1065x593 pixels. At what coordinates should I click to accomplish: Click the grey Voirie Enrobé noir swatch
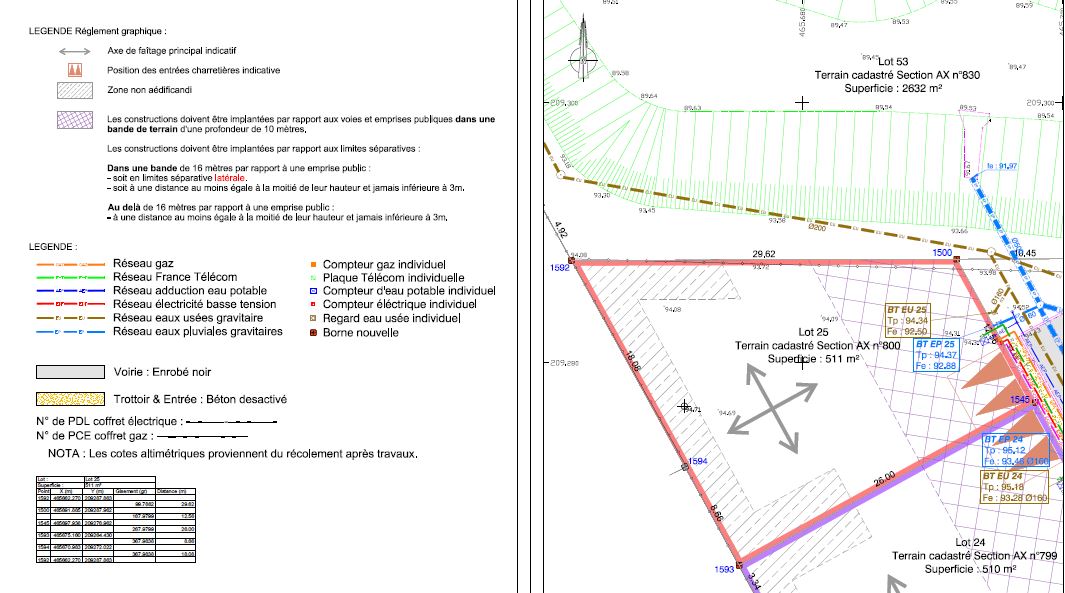71,372
